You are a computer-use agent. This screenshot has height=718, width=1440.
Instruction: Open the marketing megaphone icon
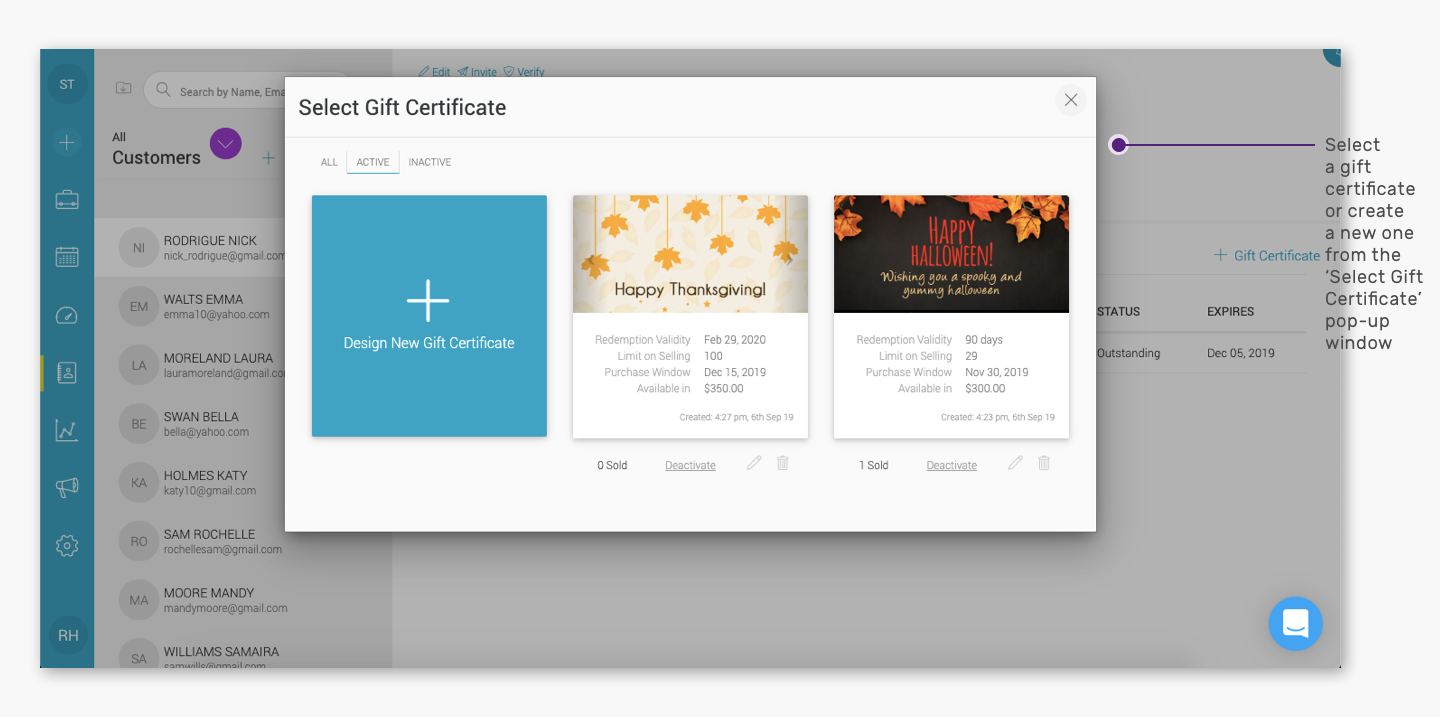click(x=67, y=487)
